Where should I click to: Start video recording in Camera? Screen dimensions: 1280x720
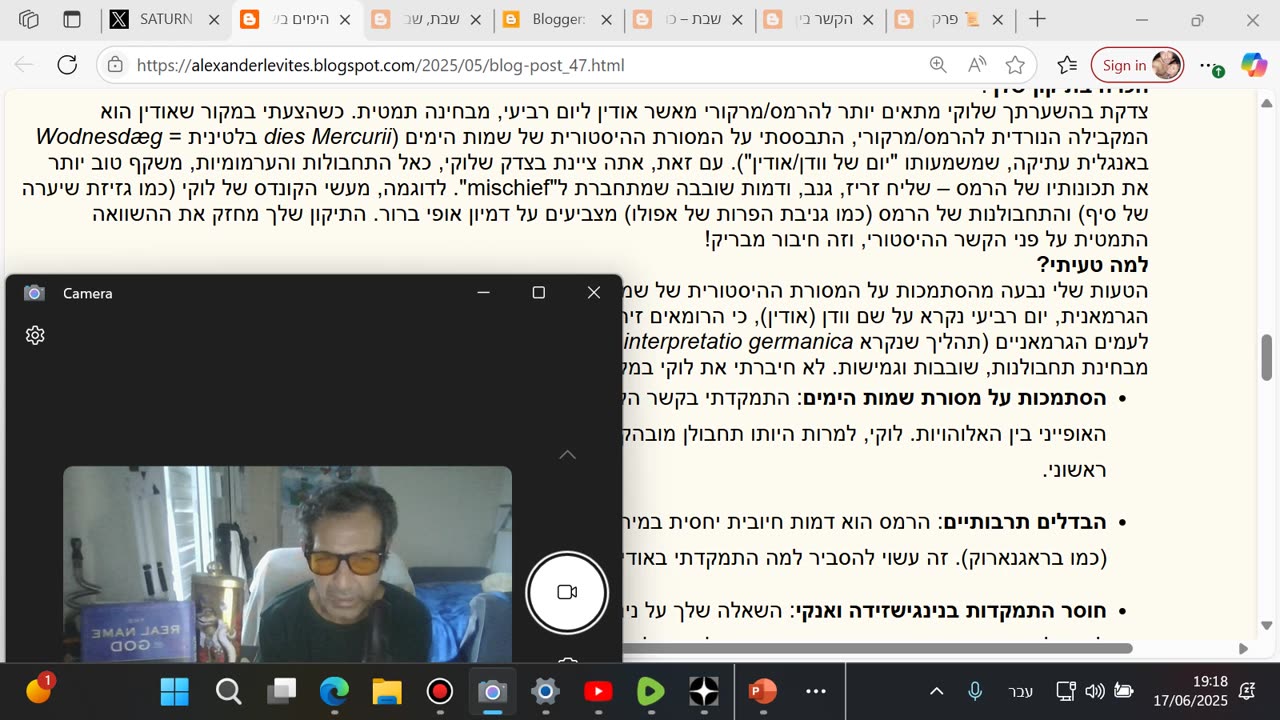point(567,592)
